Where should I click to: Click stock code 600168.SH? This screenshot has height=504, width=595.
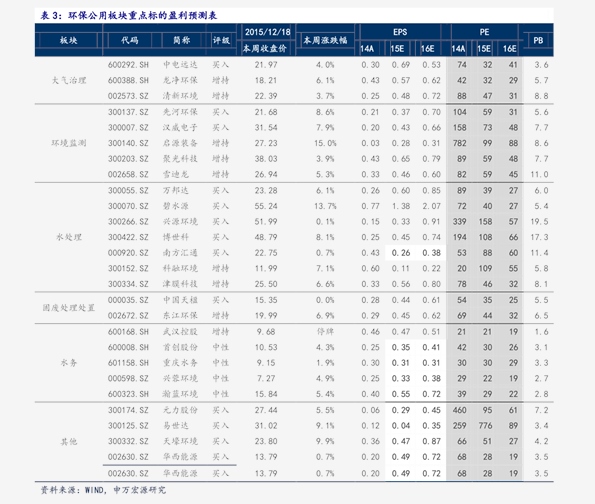[x=128, y=332]
